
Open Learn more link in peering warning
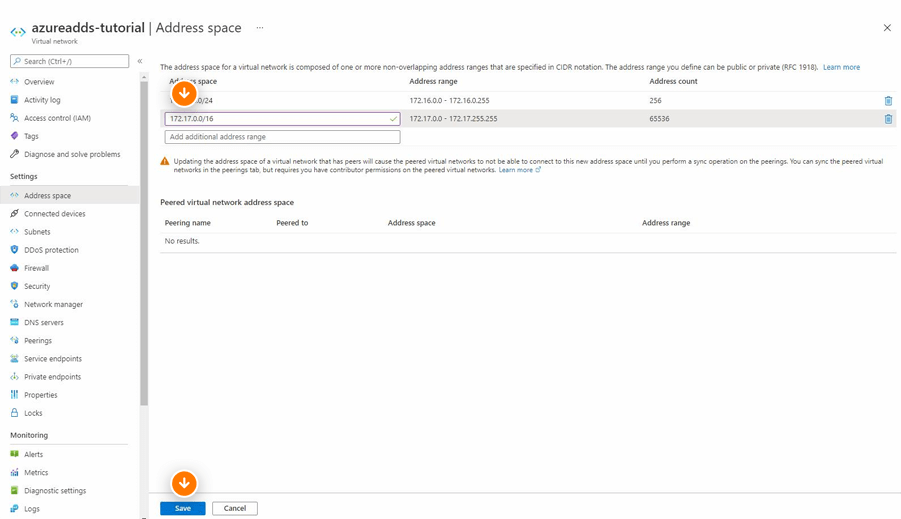click(x=519, y=170)
